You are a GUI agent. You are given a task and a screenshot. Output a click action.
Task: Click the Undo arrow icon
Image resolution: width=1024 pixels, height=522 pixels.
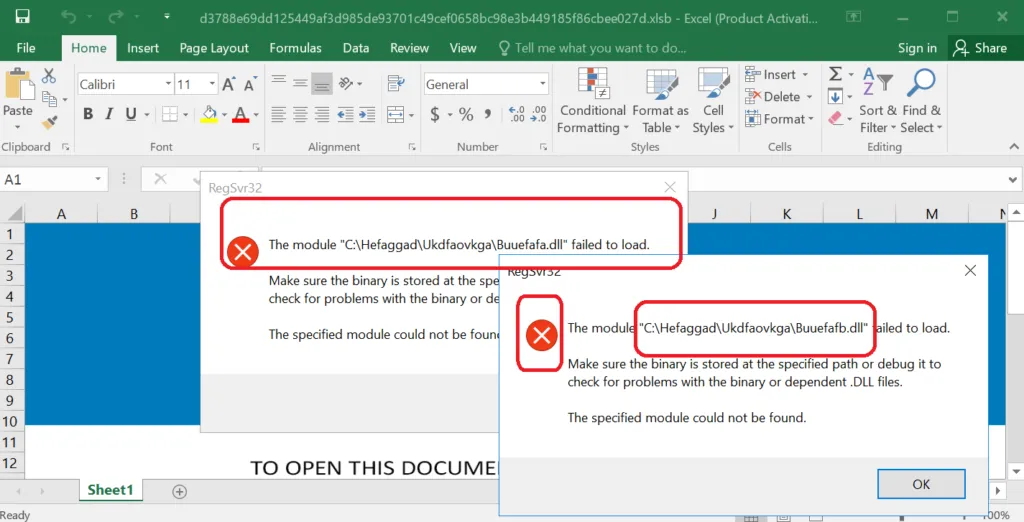click(69, 16)
